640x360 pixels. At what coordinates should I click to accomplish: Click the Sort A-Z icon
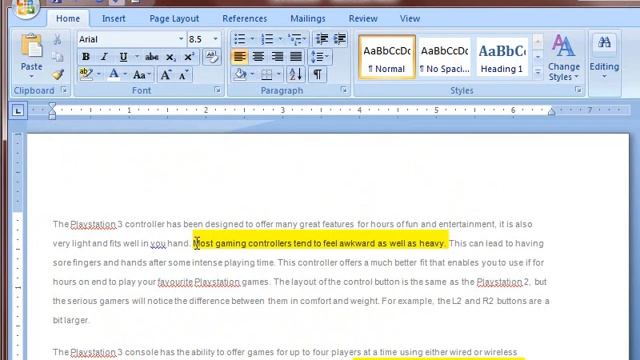pos(296,74)
